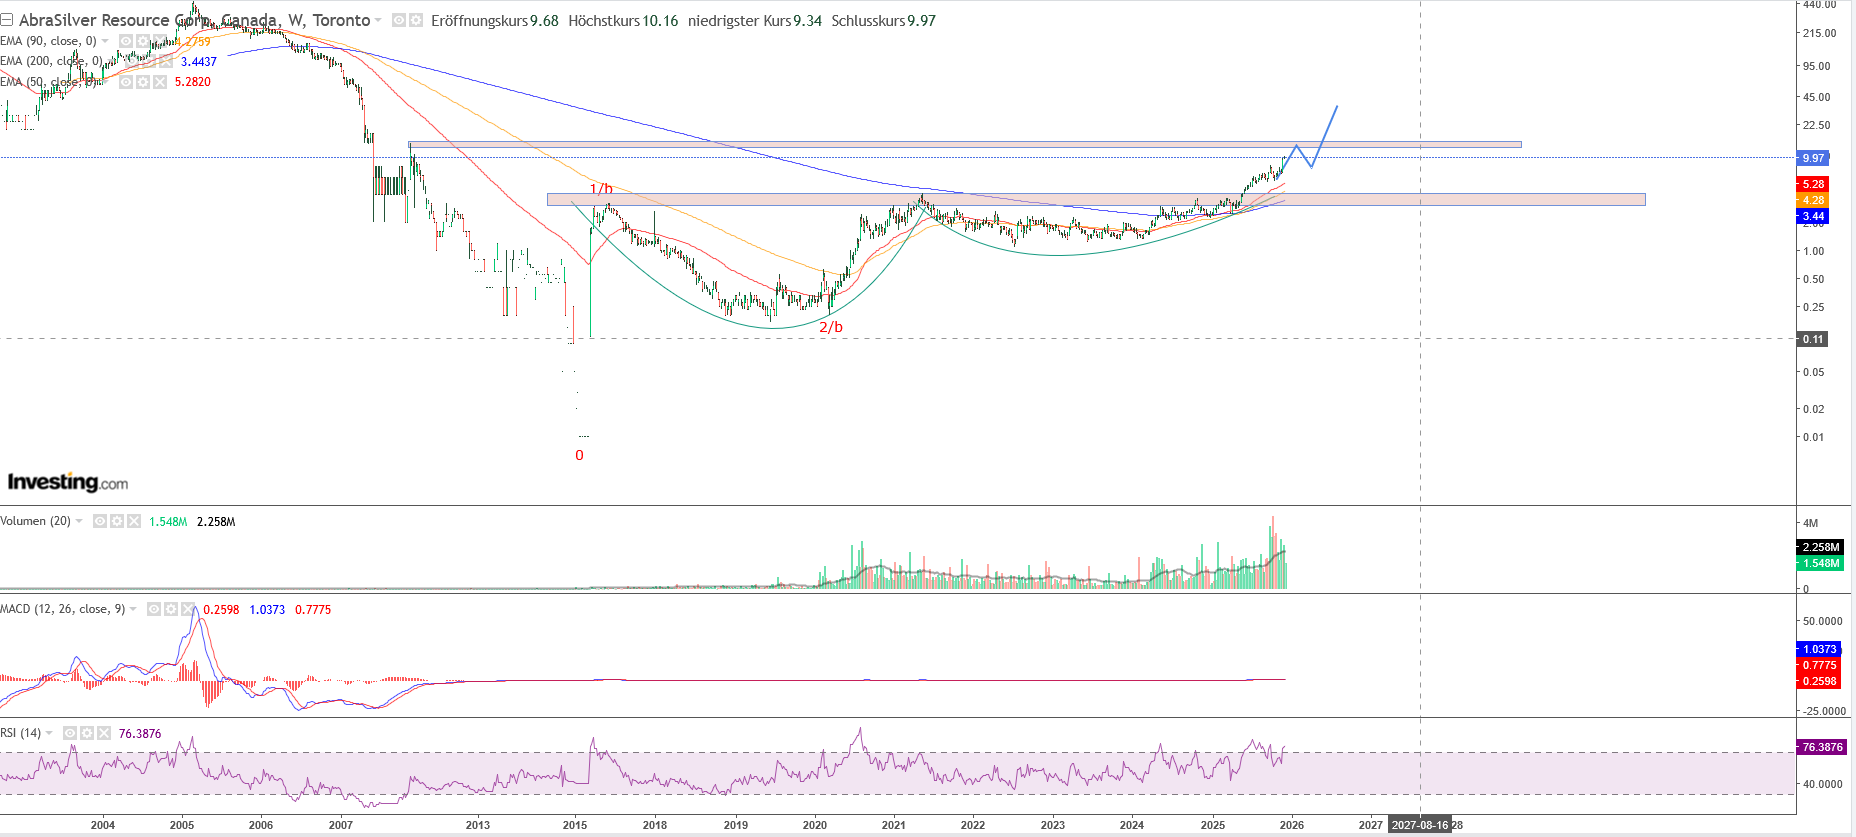Remove the RSI (14) indicator
This screenshot has height=837, width=1856.
(104, 733)
